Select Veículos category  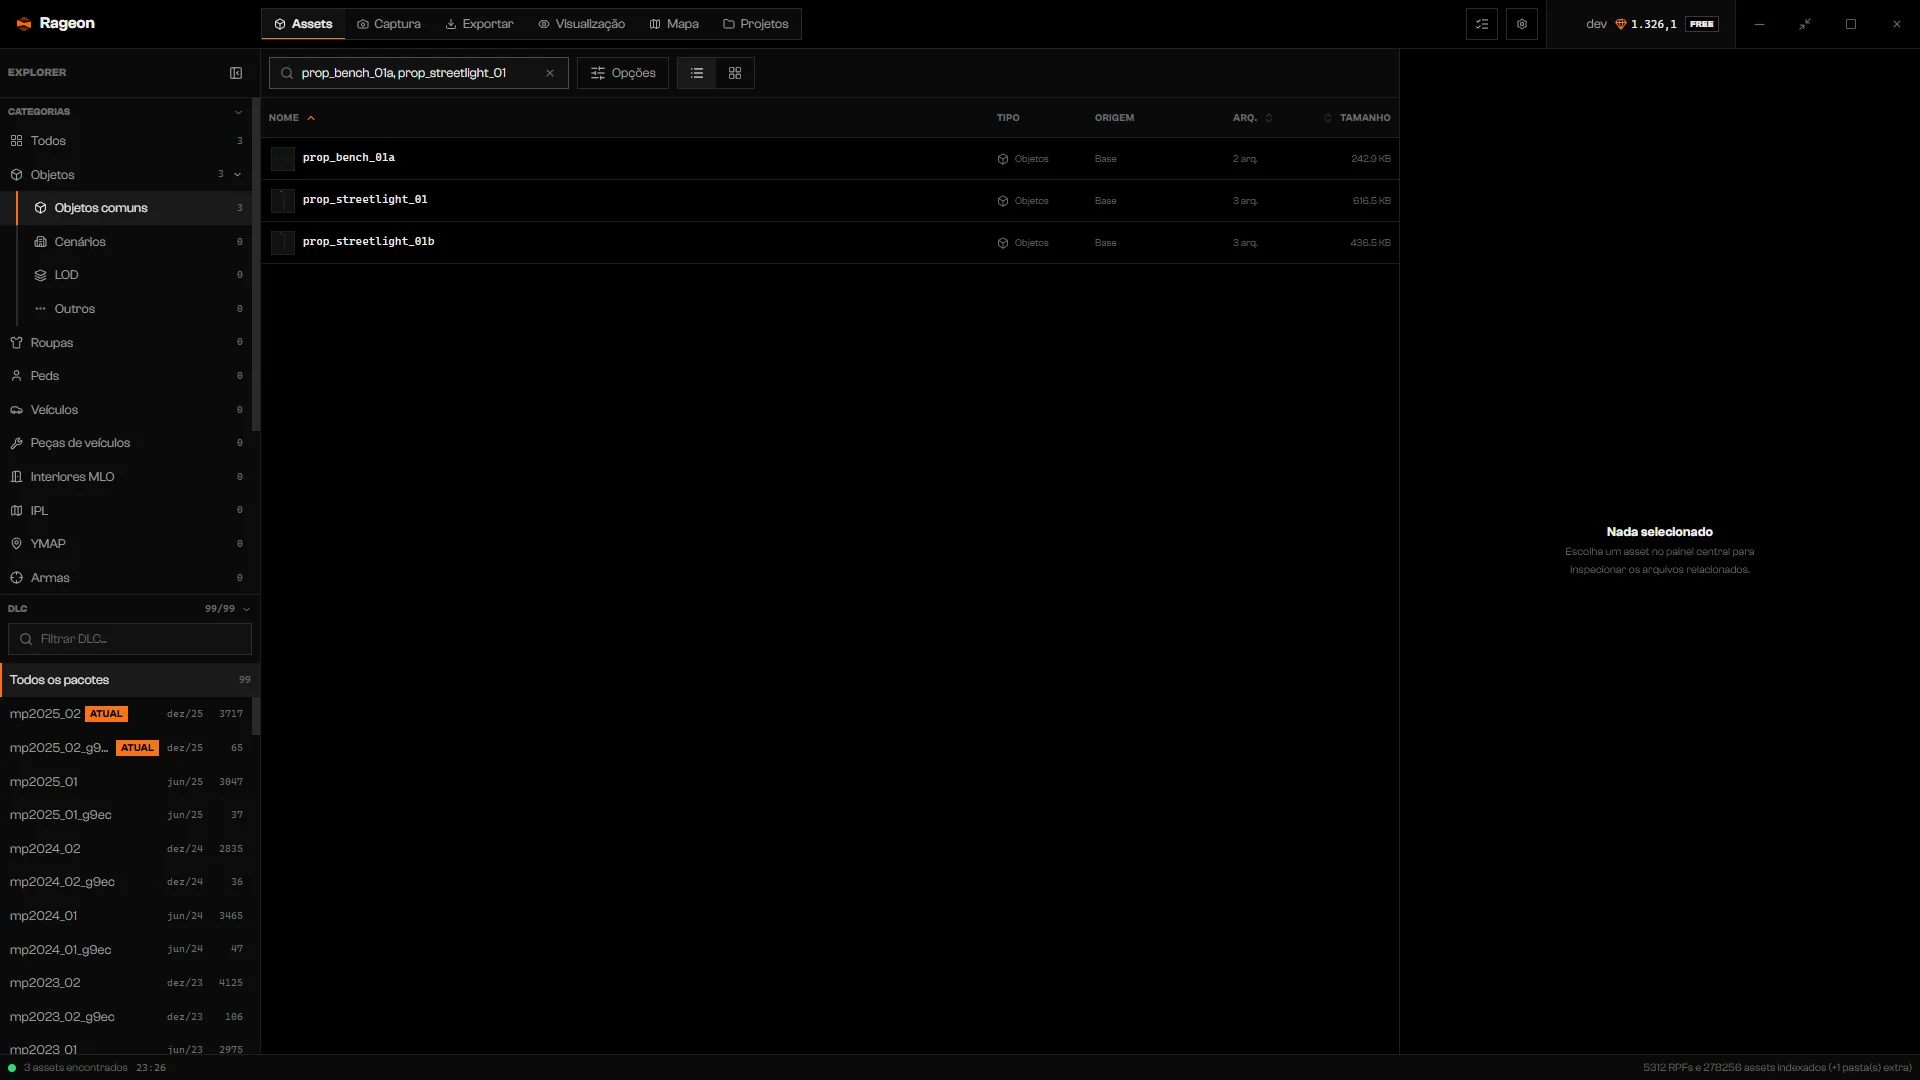[127, 410]
